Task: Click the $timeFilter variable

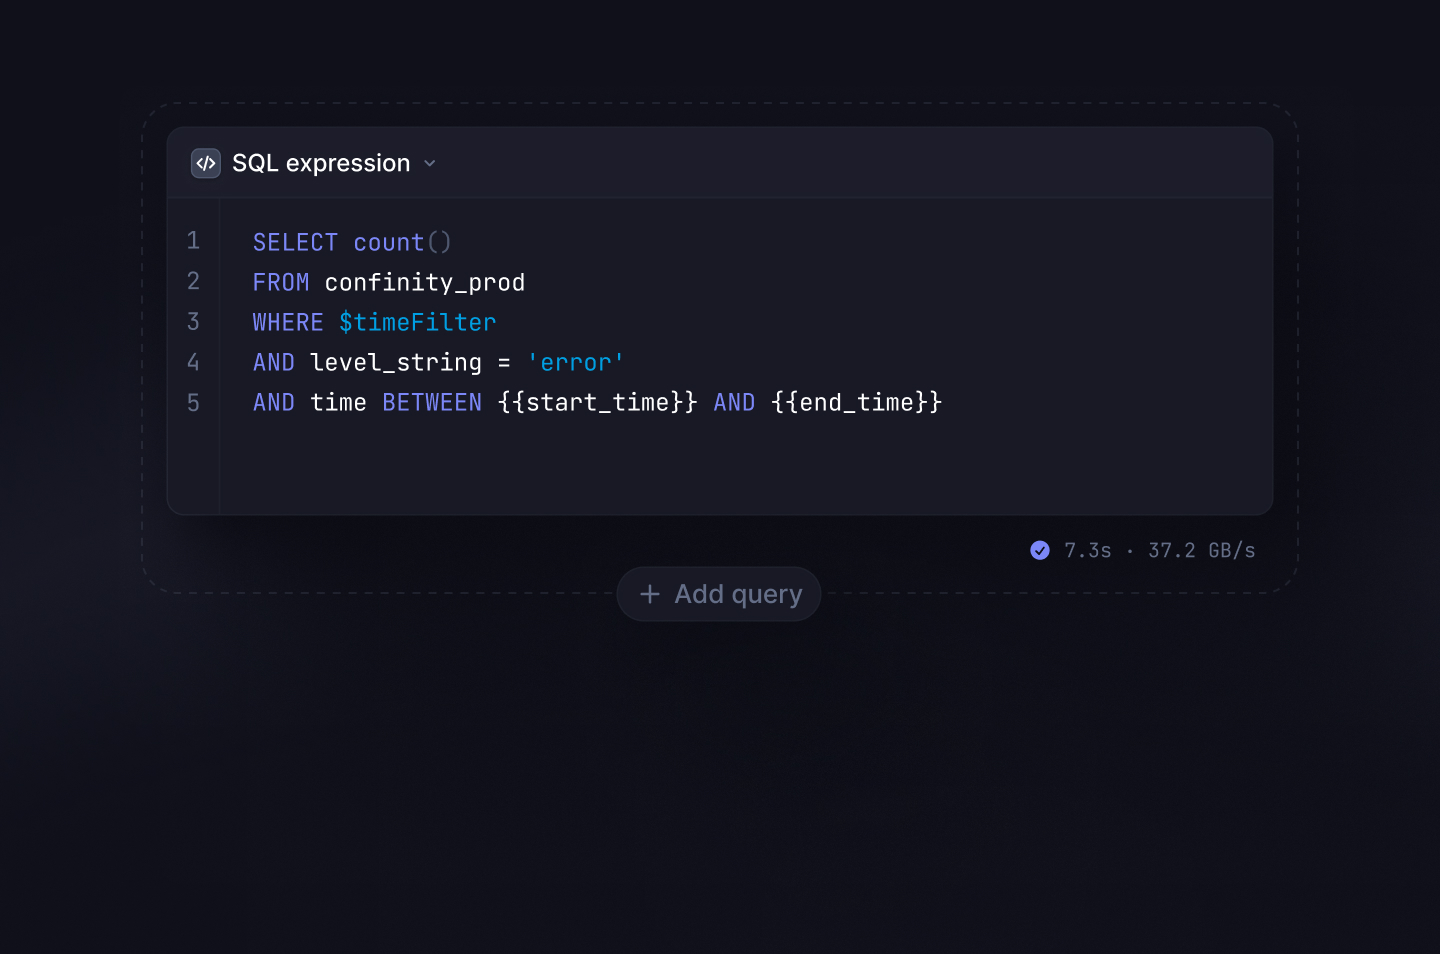Action: (417, 323)
